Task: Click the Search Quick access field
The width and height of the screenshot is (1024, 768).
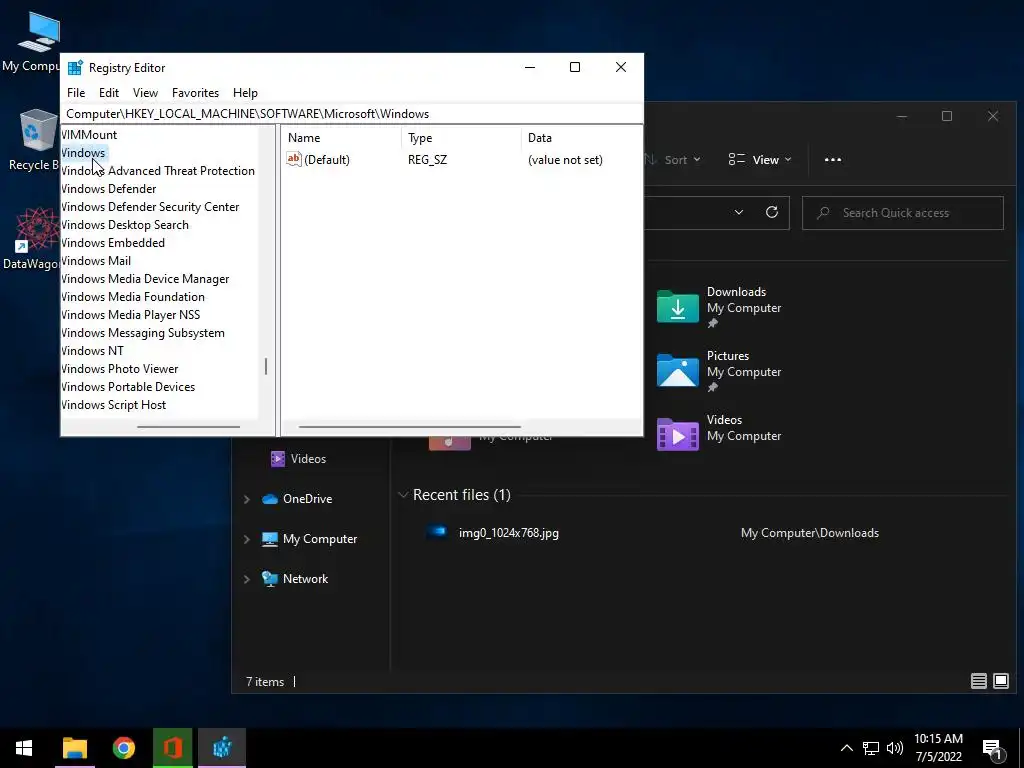Action: [903, 213]
